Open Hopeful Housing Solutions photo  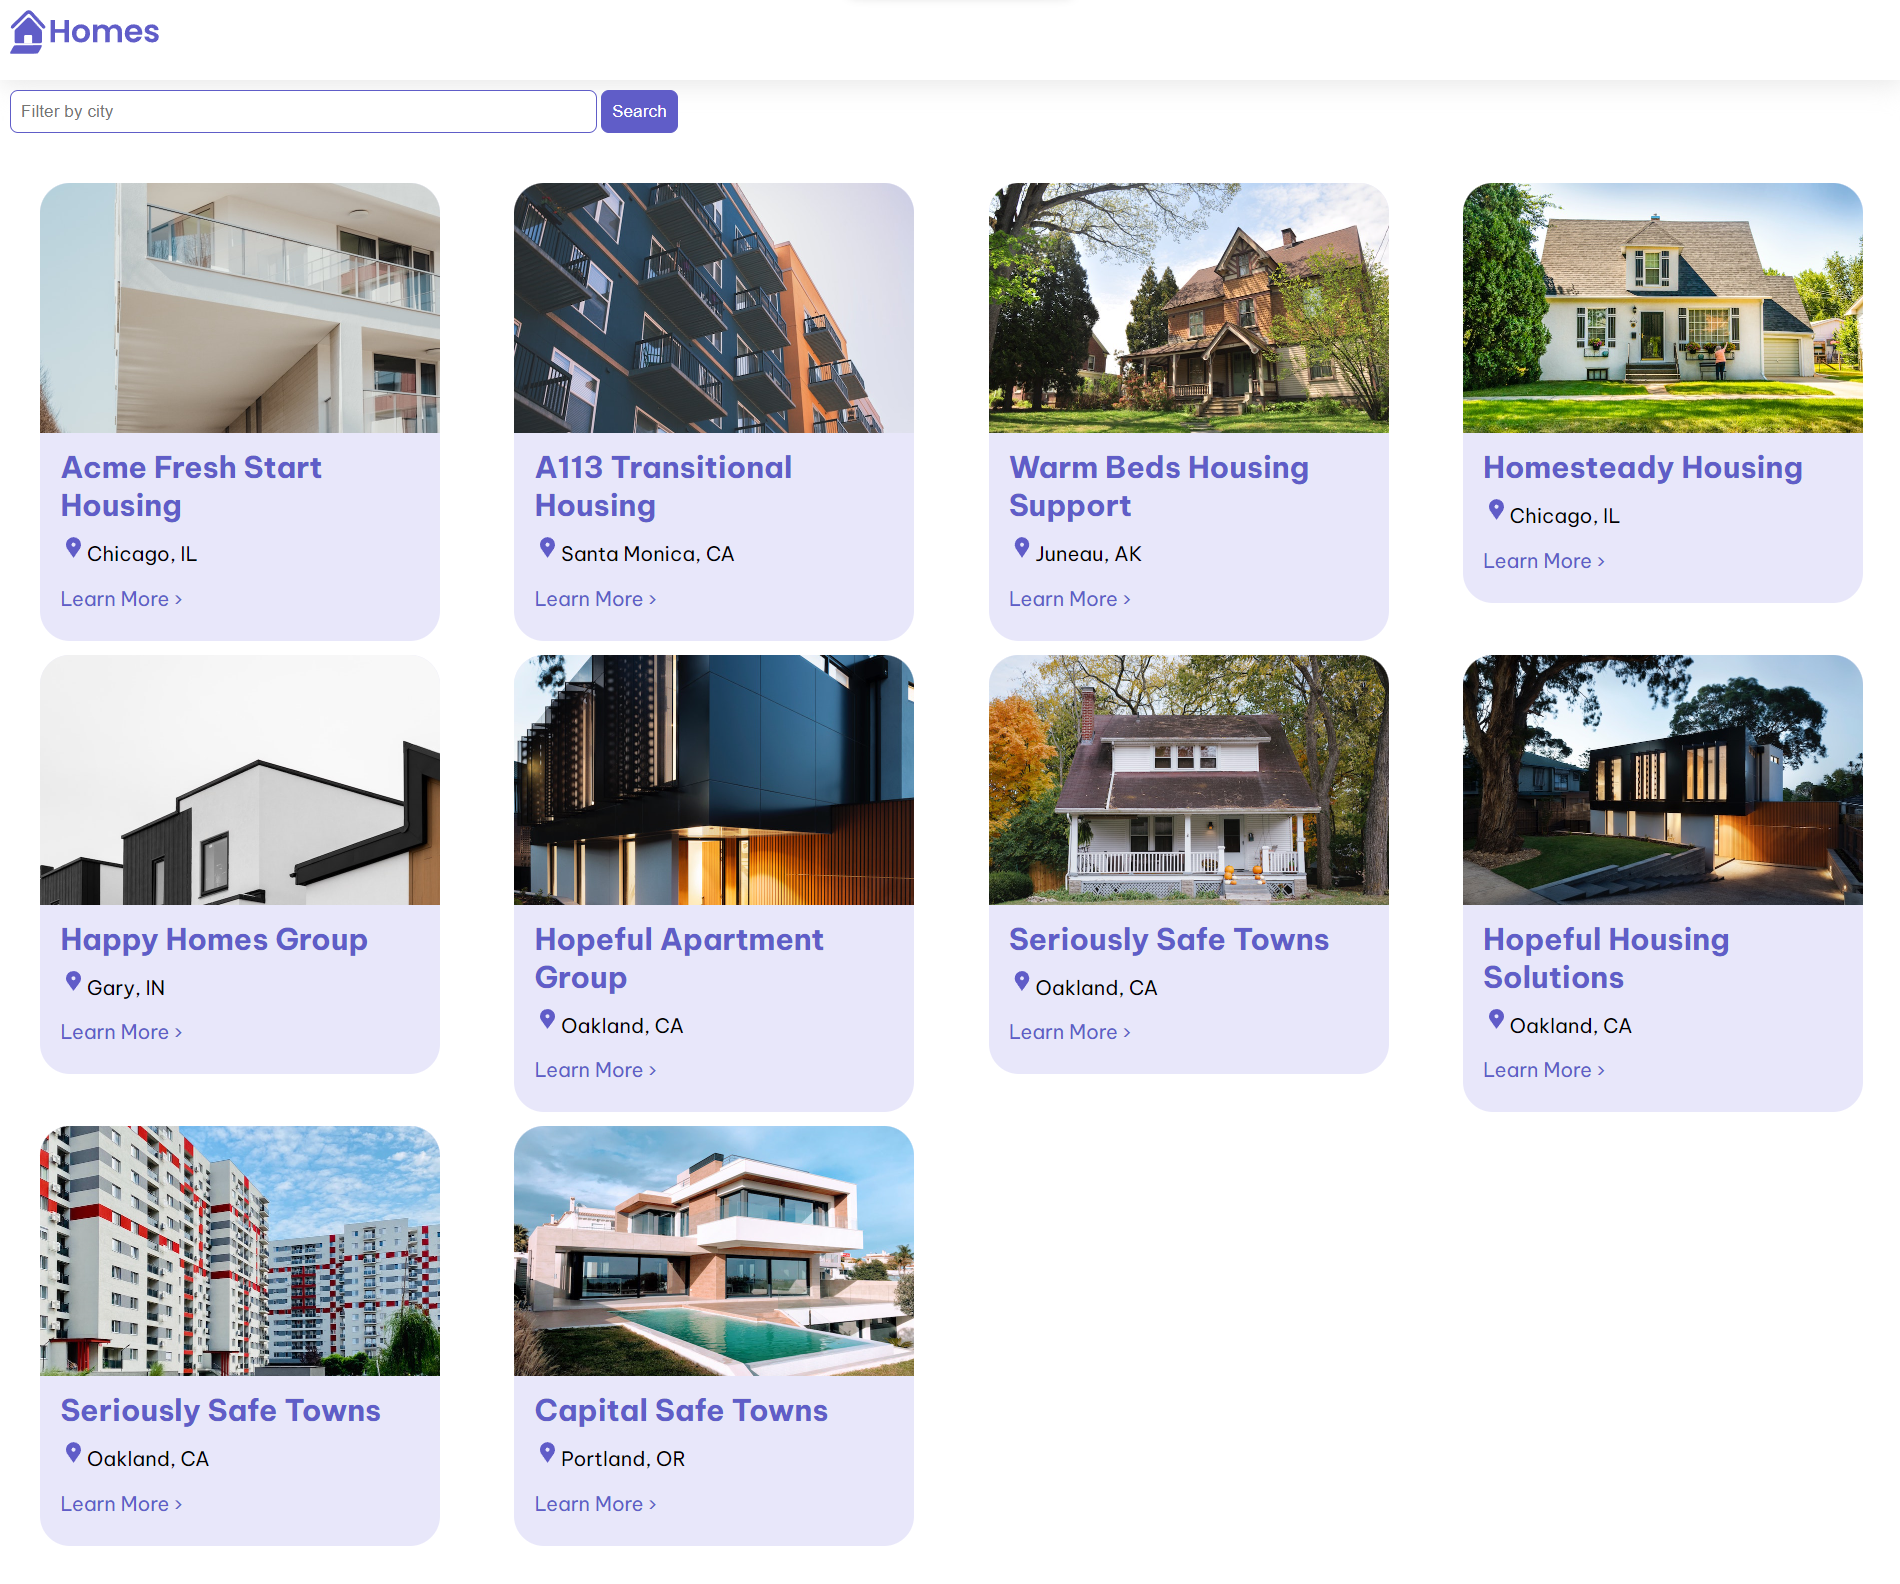[1663, 780]
